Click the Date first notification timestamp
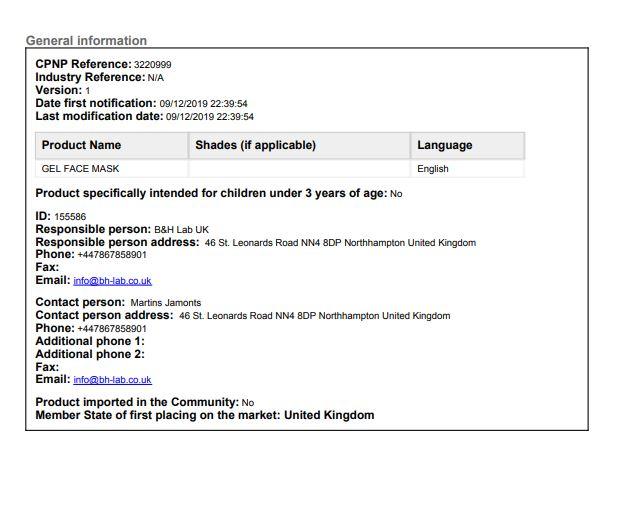Viewport: 624px width, 510px height. (203, 104)
